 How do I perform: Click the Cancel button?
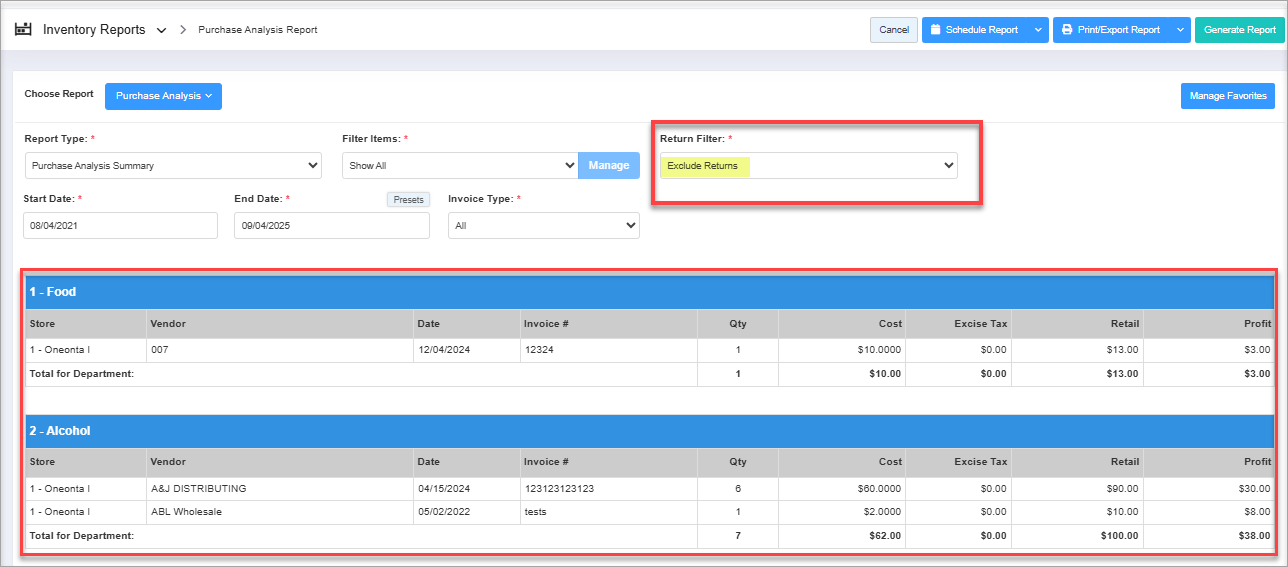tap(893, 30)
